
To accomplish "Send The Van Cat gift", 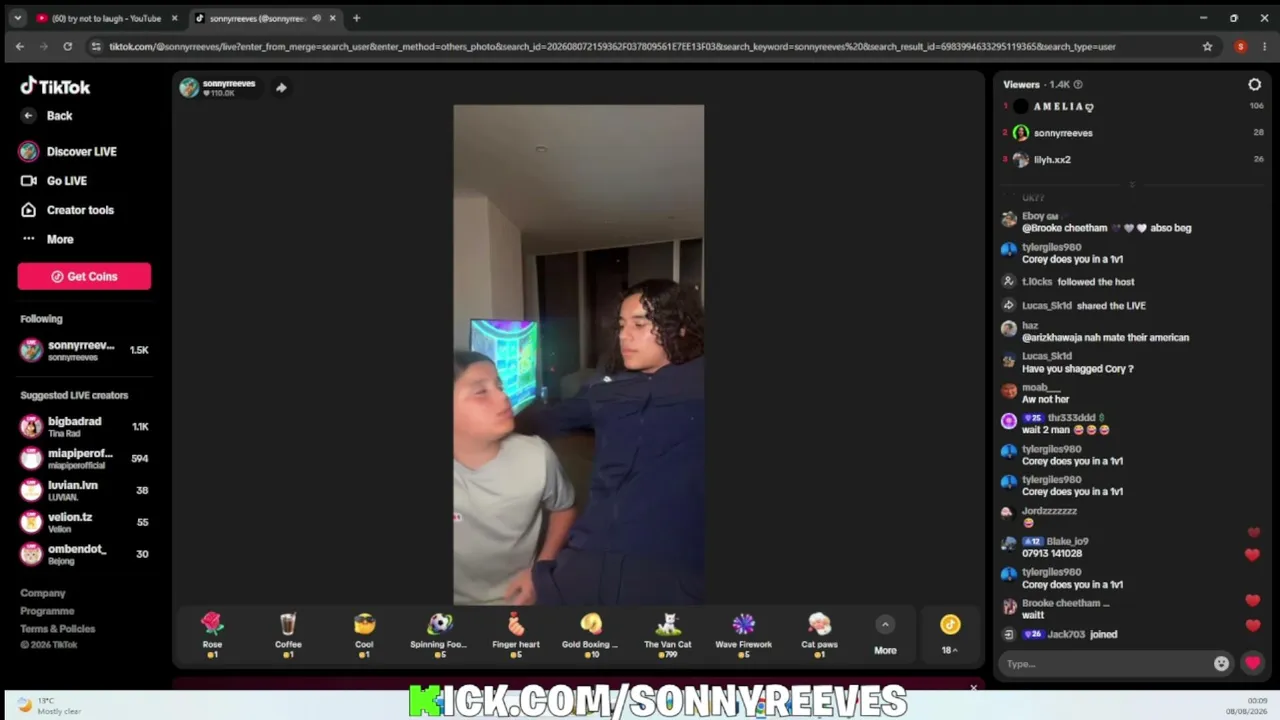I will (667, 636).
